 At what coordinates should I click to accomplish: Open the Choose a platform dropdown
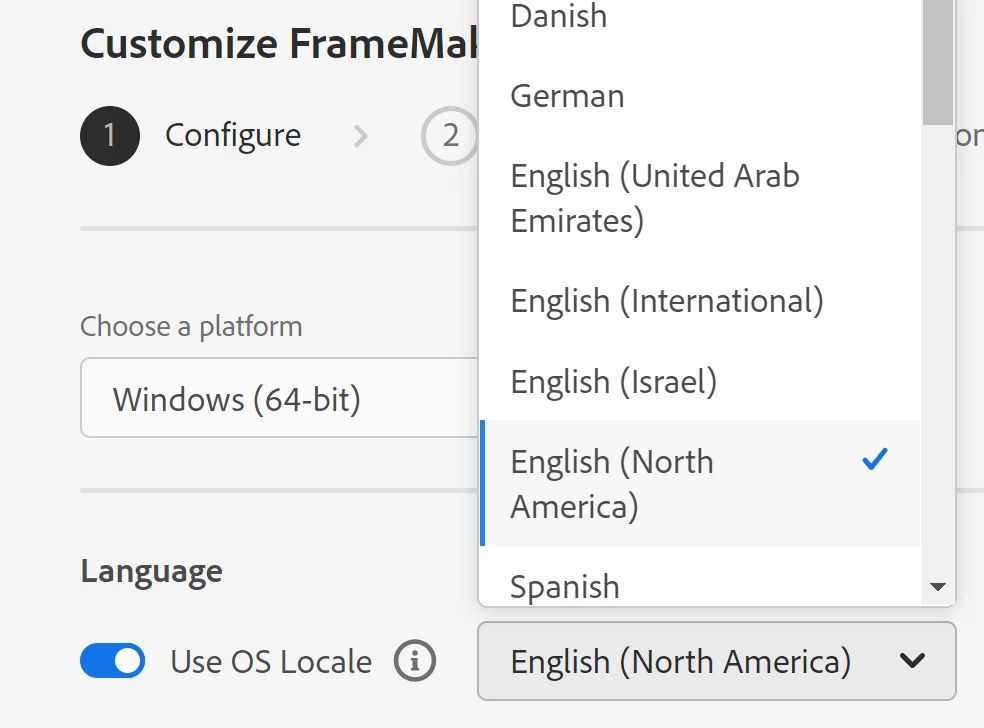(x=280, y=399)
